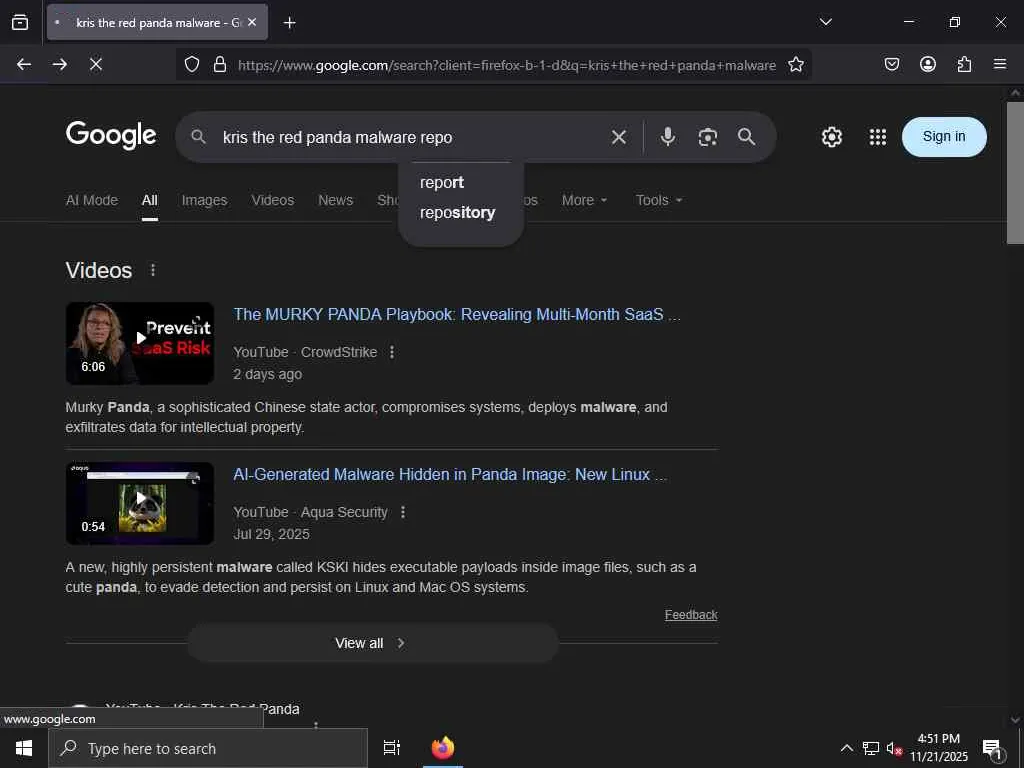
Task: Open Firefox application hamburger menu
Action: coord(1000,64)
